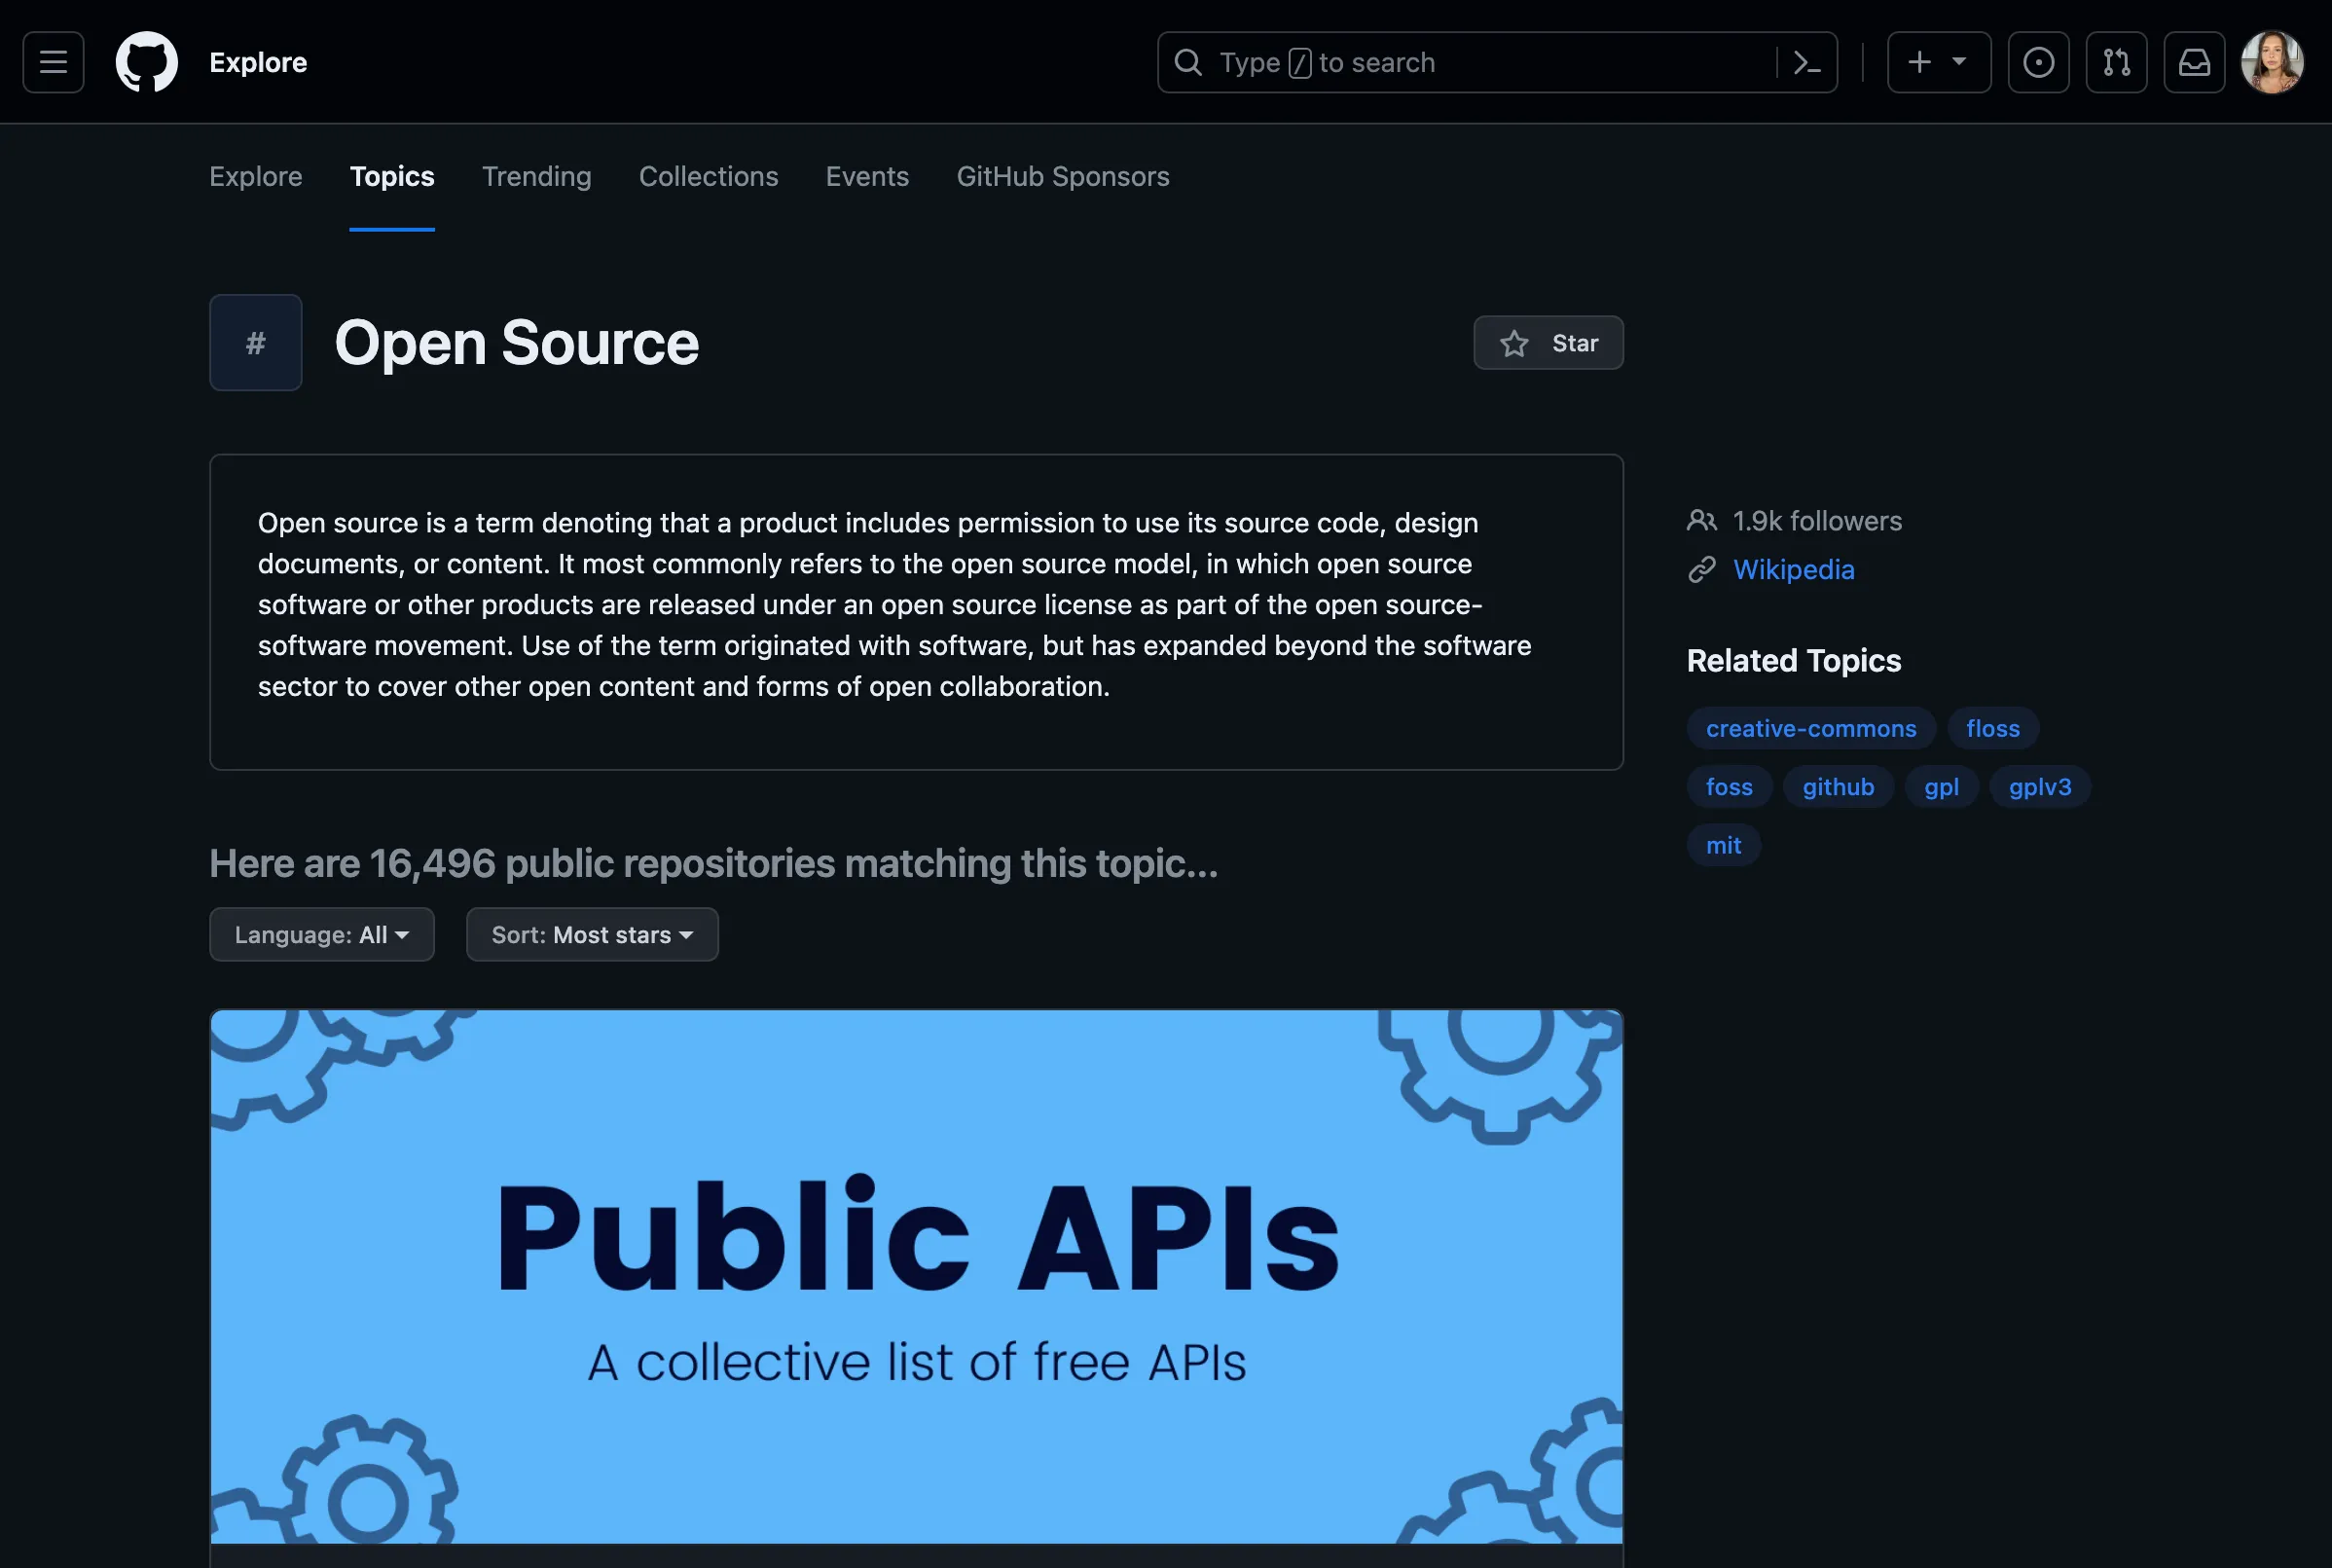Switch to the Trending tab
This screenshot has height=1568, width=2332.
click(x=537, y=177)
